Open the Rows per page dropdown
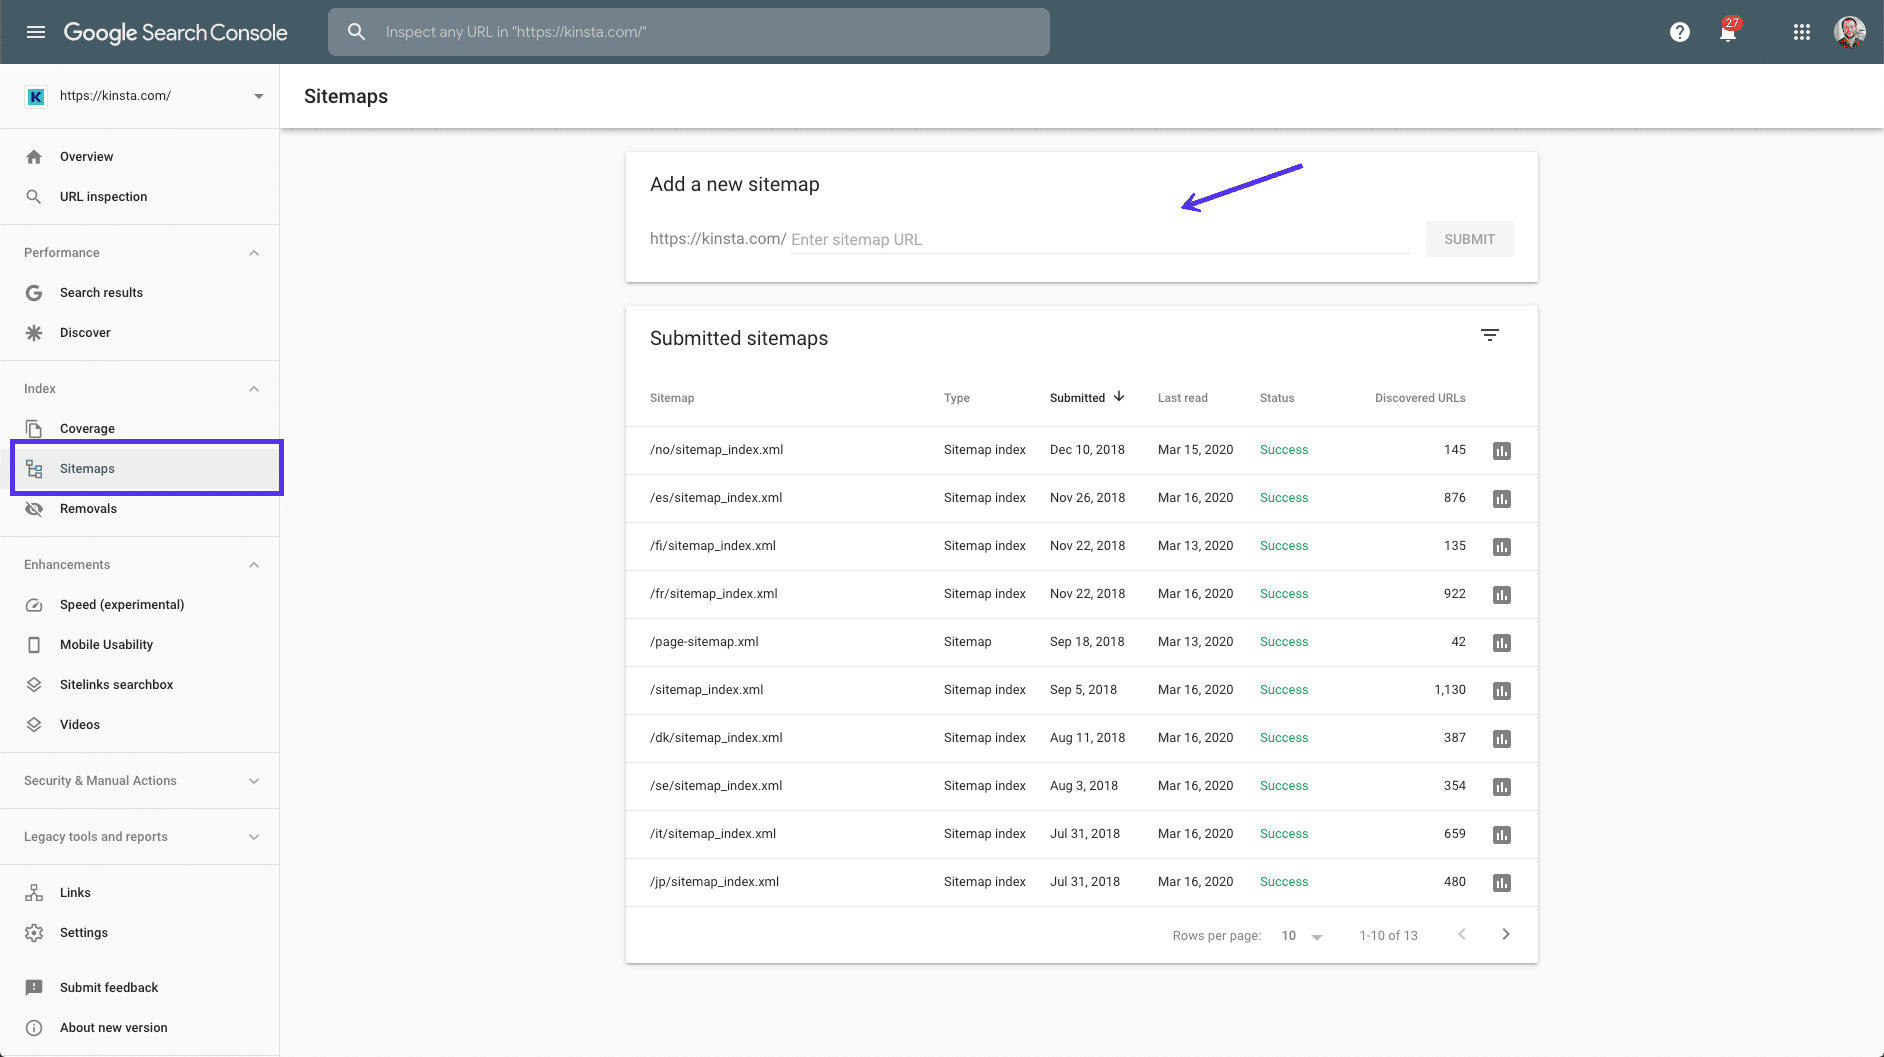1884x1057 pixels. tap(1302, 936)
